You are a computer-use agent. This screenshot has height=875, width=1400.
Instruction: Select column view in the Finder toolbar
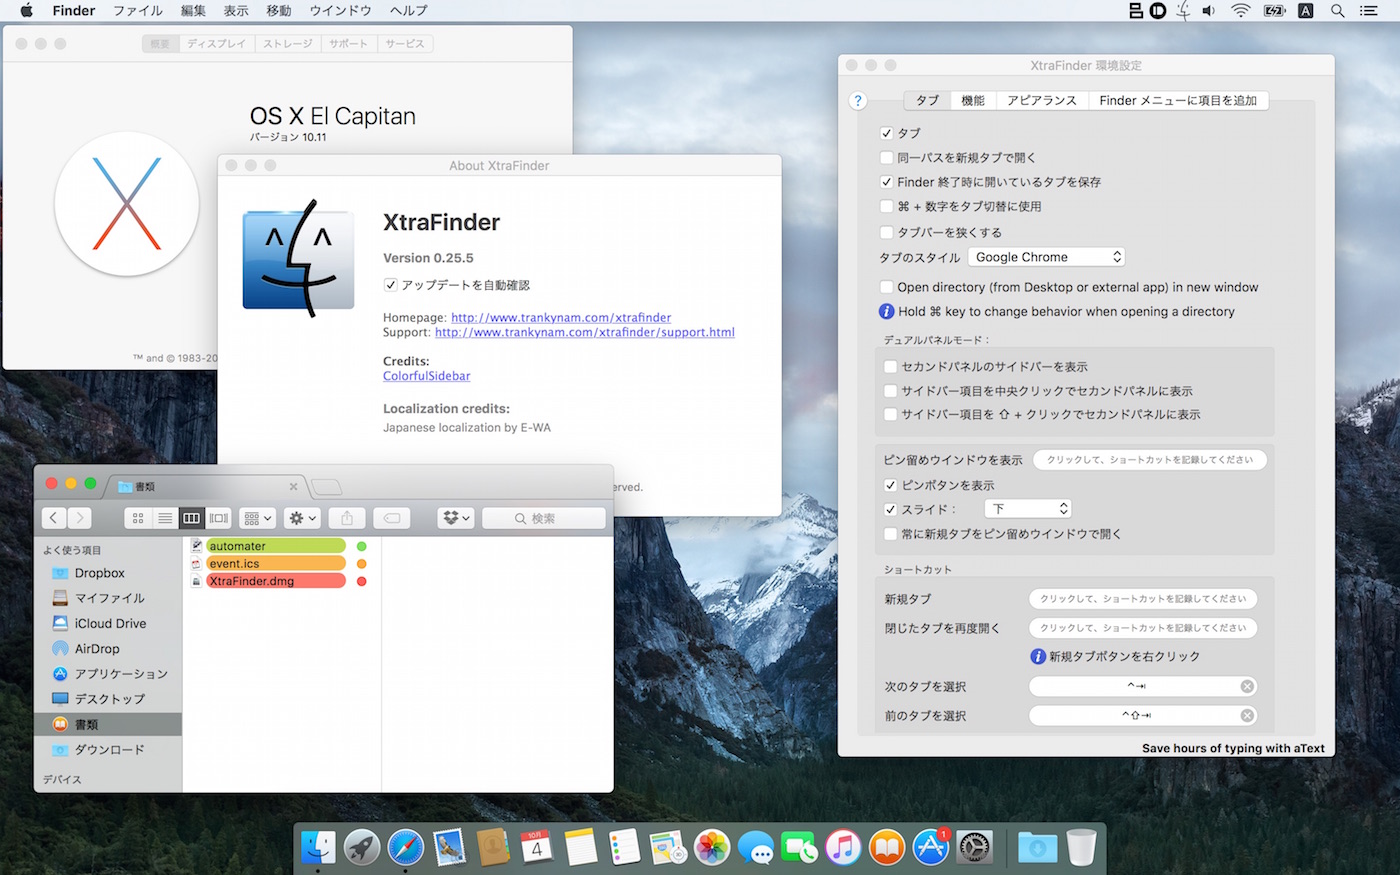(x=192, y=518)
